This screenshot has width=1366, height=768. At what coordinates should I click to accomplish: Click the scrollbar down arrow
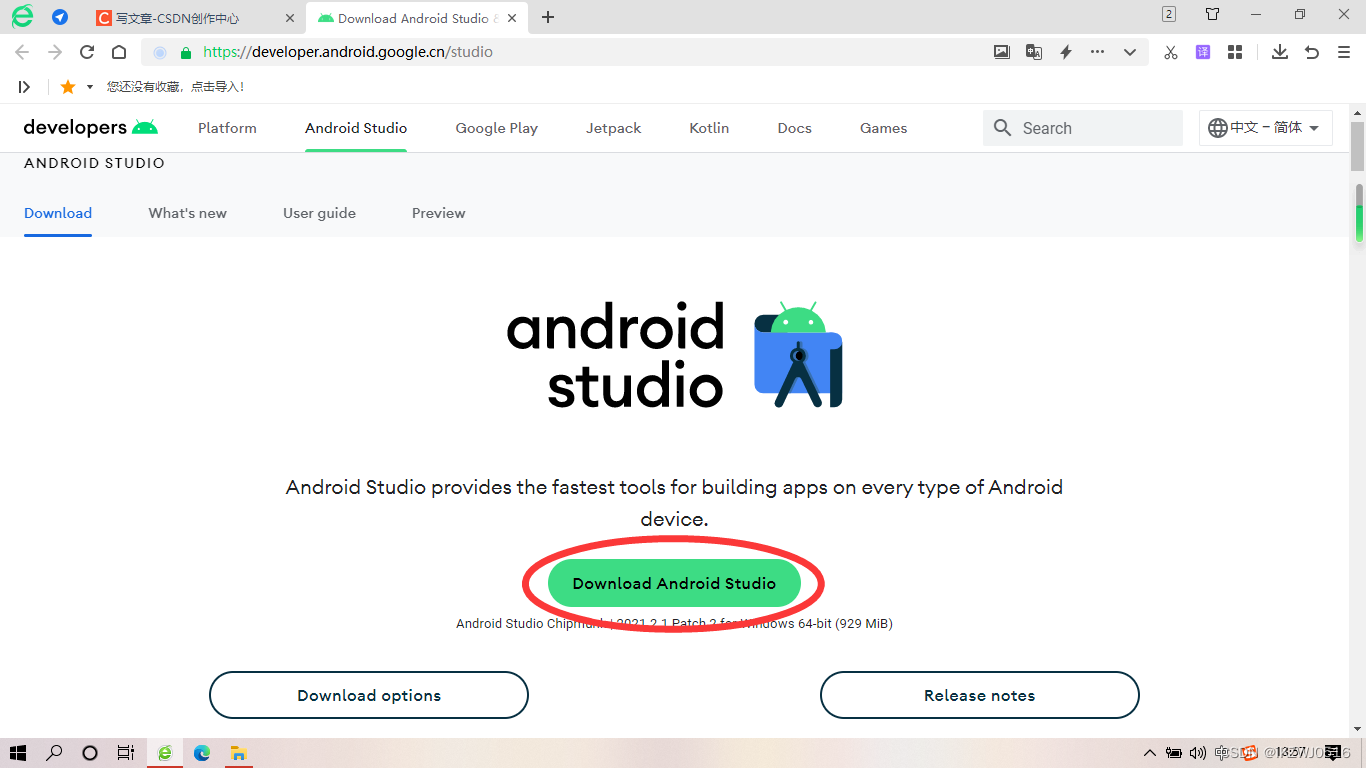1358,729
